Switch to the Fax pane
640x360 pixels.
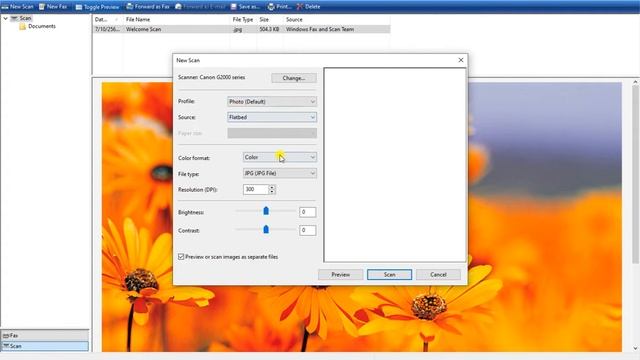44,335
